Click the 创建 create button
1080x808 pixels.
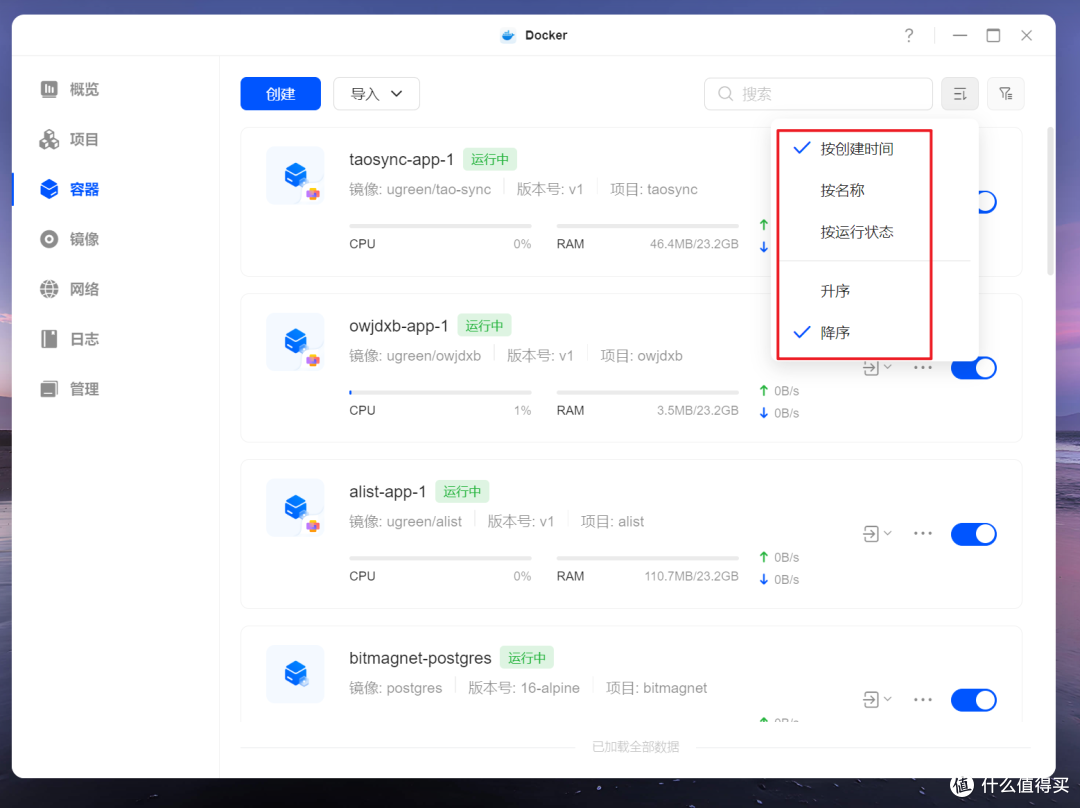[280, 94]
